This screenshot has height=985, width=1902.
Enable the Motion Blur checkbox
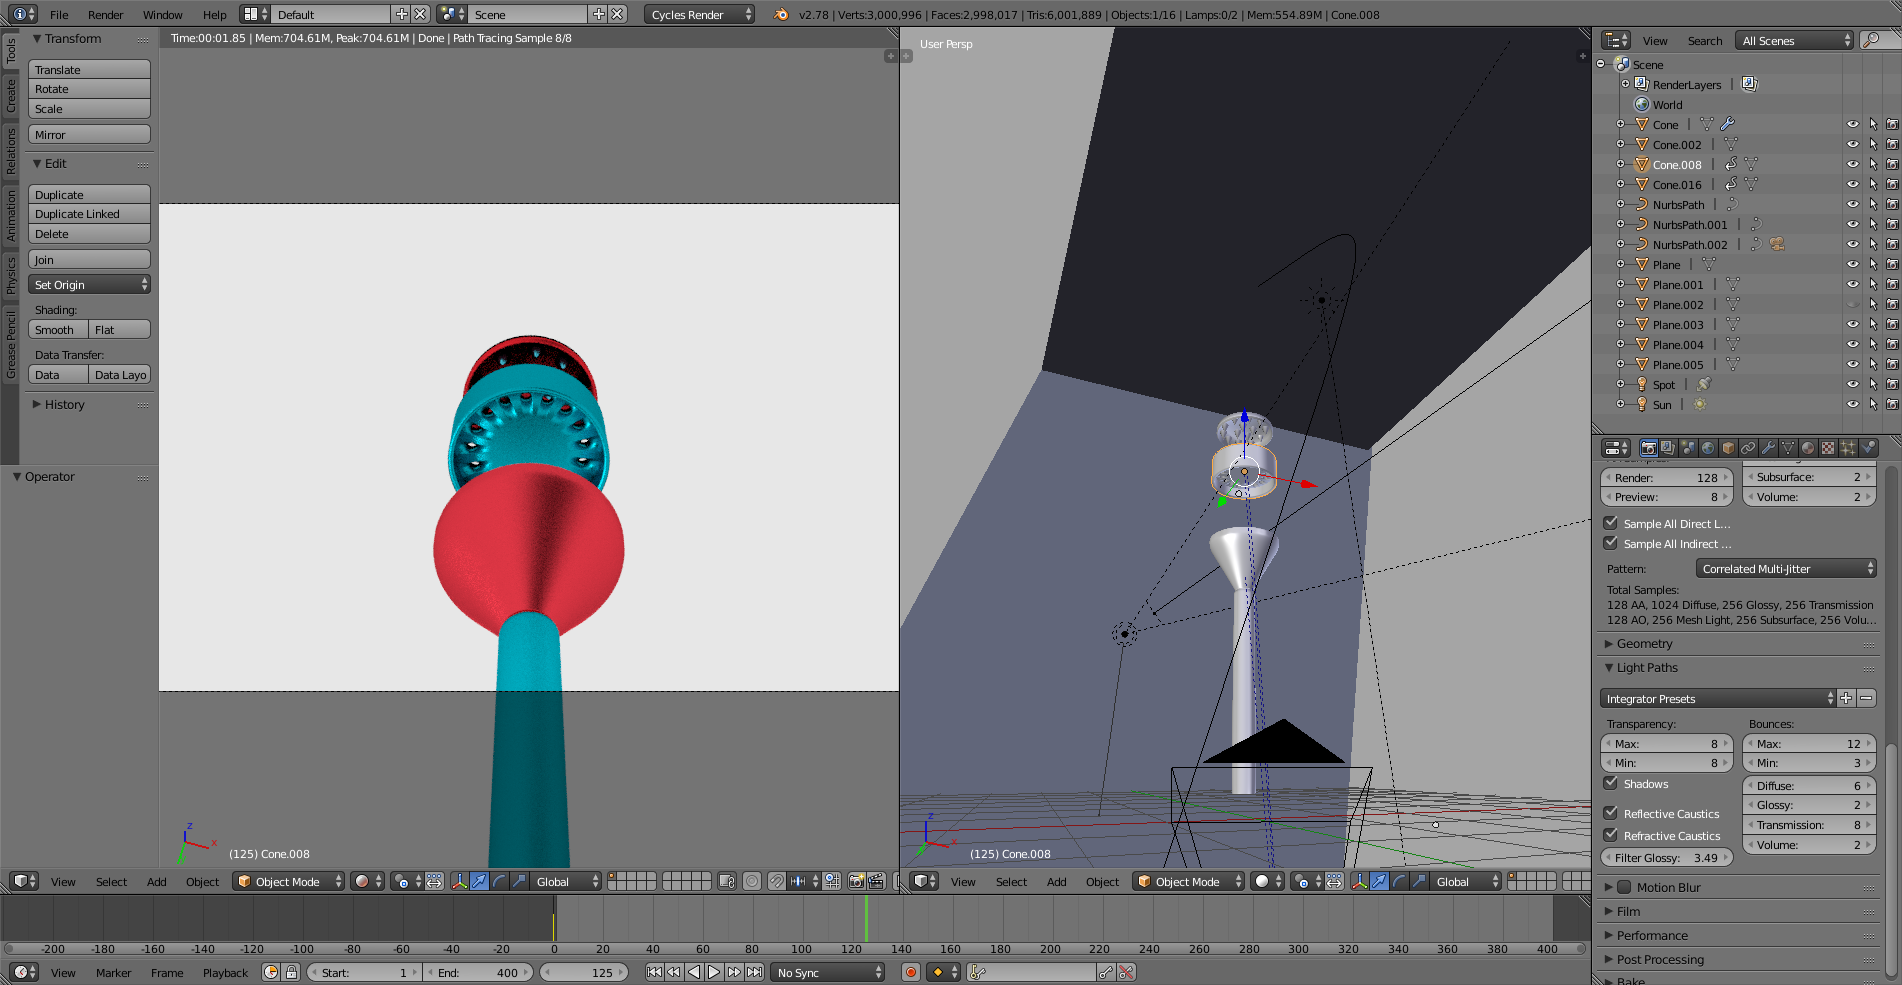pos(1624,887)
